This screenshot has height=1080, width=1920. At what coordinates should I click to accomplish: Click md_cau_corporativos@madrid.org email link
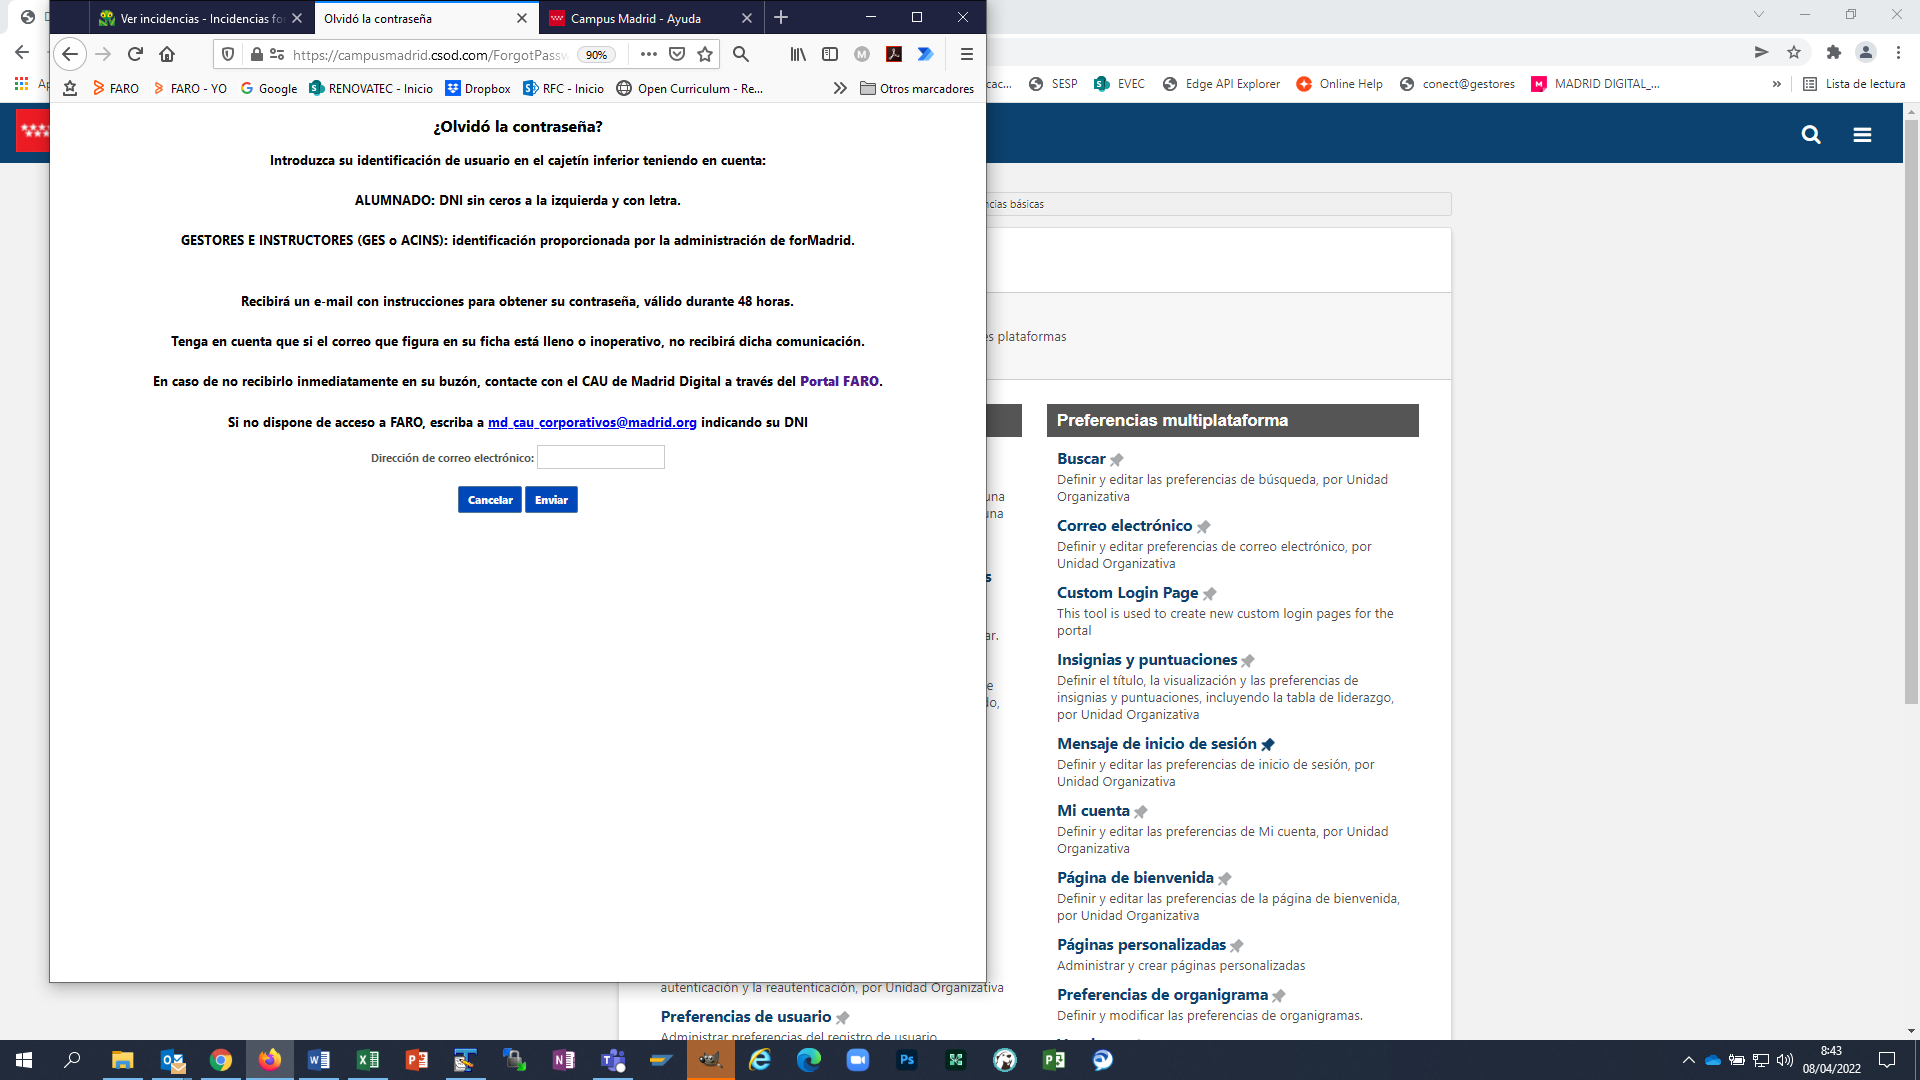[592, 422]
